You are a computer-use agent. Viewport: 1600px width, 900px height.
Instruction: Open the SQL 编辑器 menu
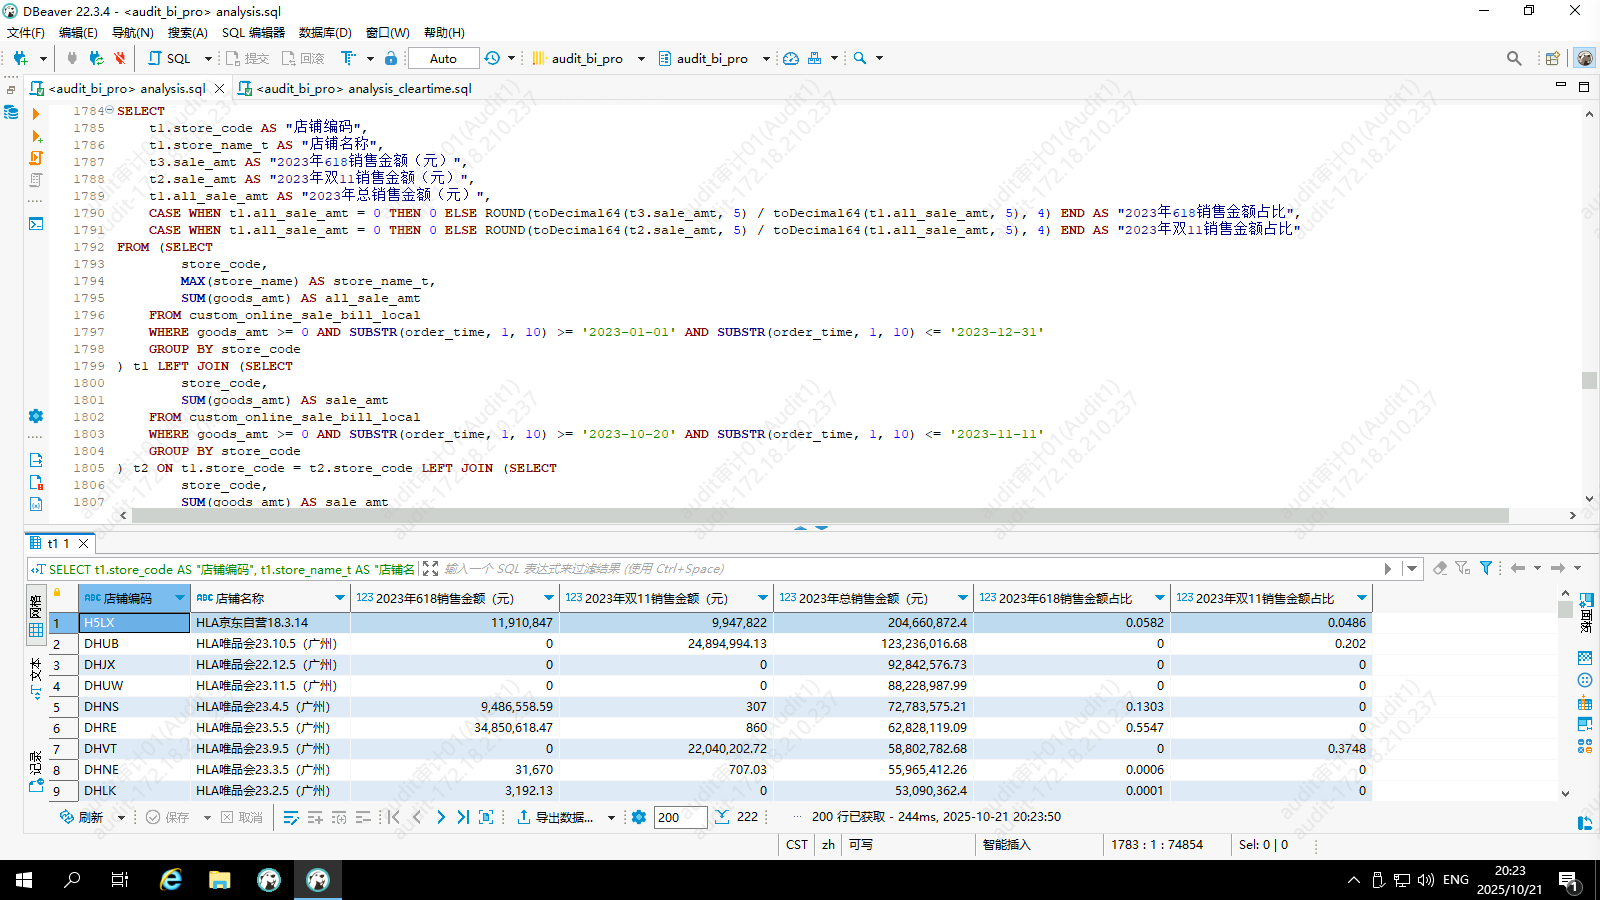(253, 32)
